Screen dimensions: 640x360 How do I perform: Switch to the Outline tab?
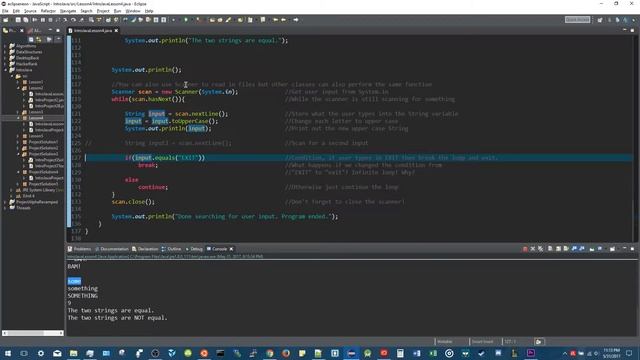pos(171,249)
